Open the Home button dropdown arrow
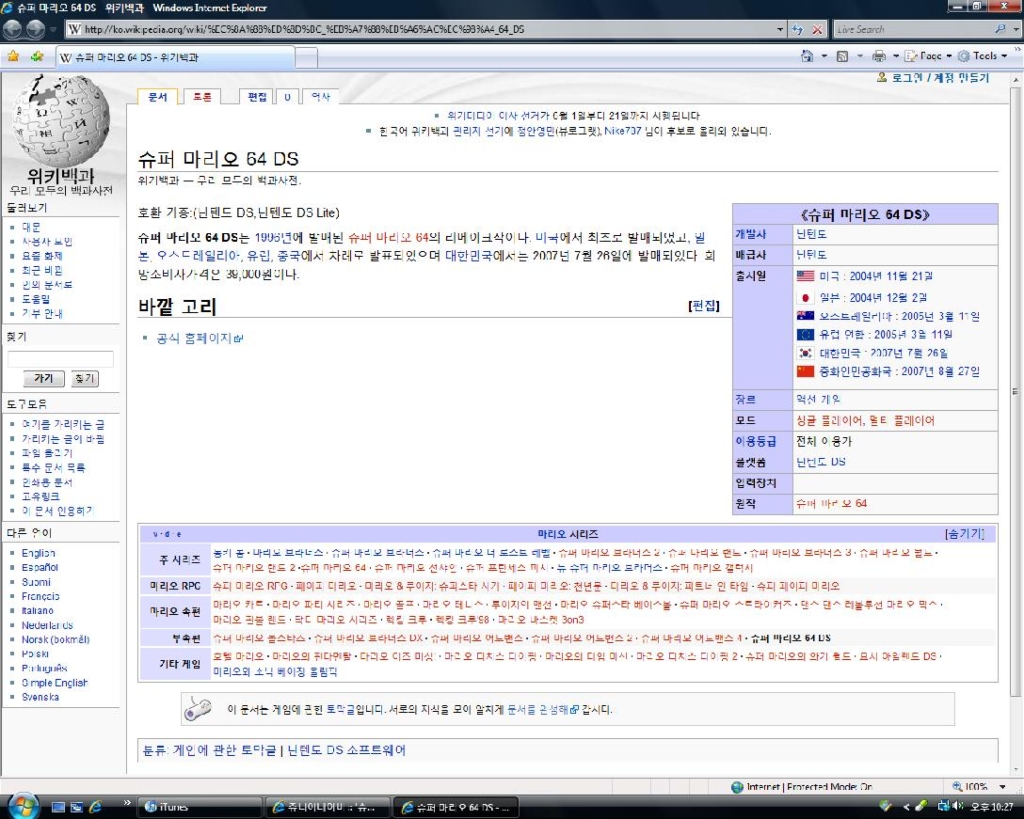The height and width of the screenshot is (819, 1024). (824, 56)
